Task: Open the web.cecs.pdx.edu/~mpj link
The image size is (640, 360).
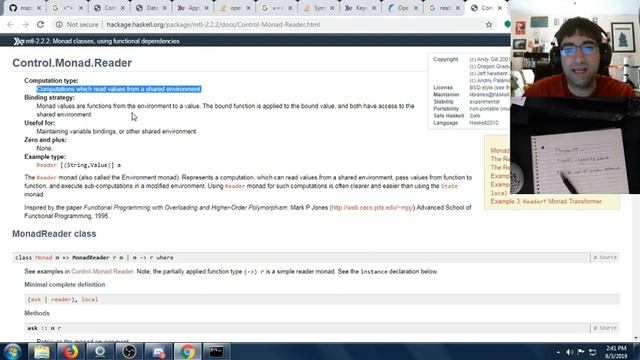Action: click(372, 208)
